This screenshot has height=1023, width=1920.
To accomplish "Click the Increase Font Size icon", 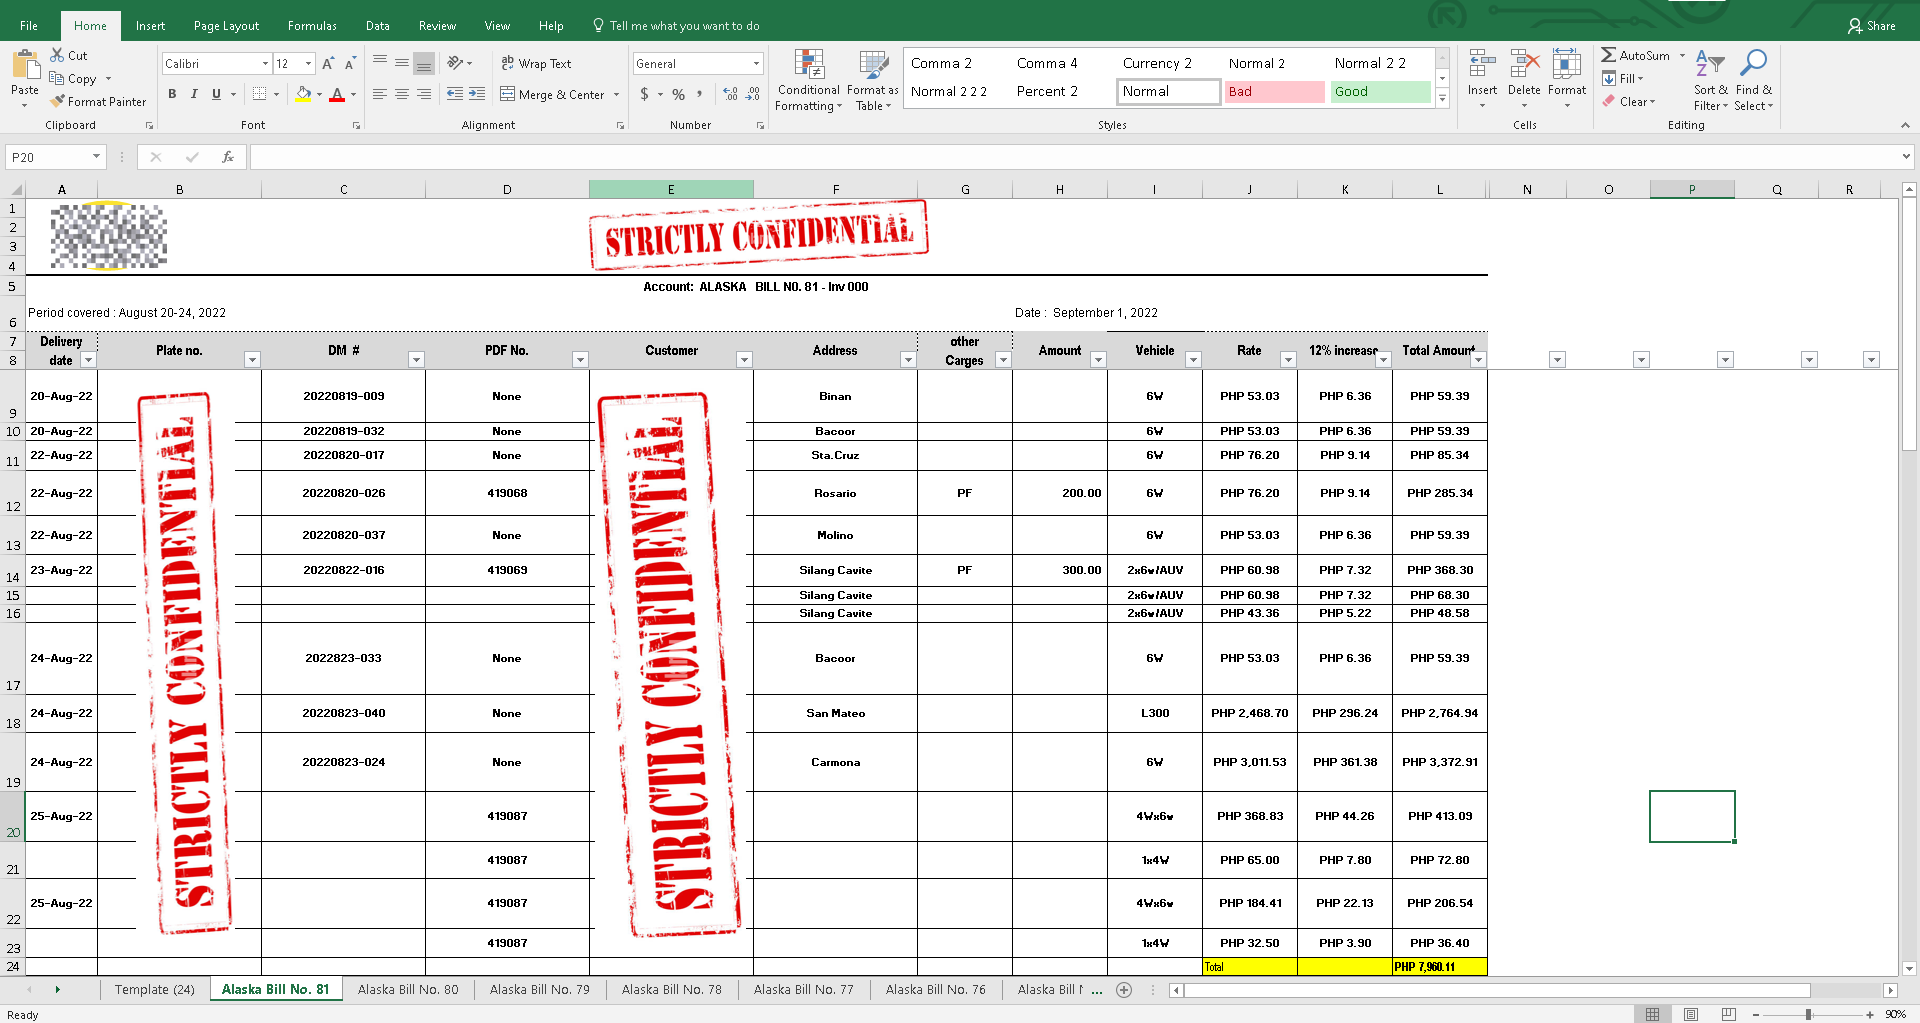I will click(328, 63).
